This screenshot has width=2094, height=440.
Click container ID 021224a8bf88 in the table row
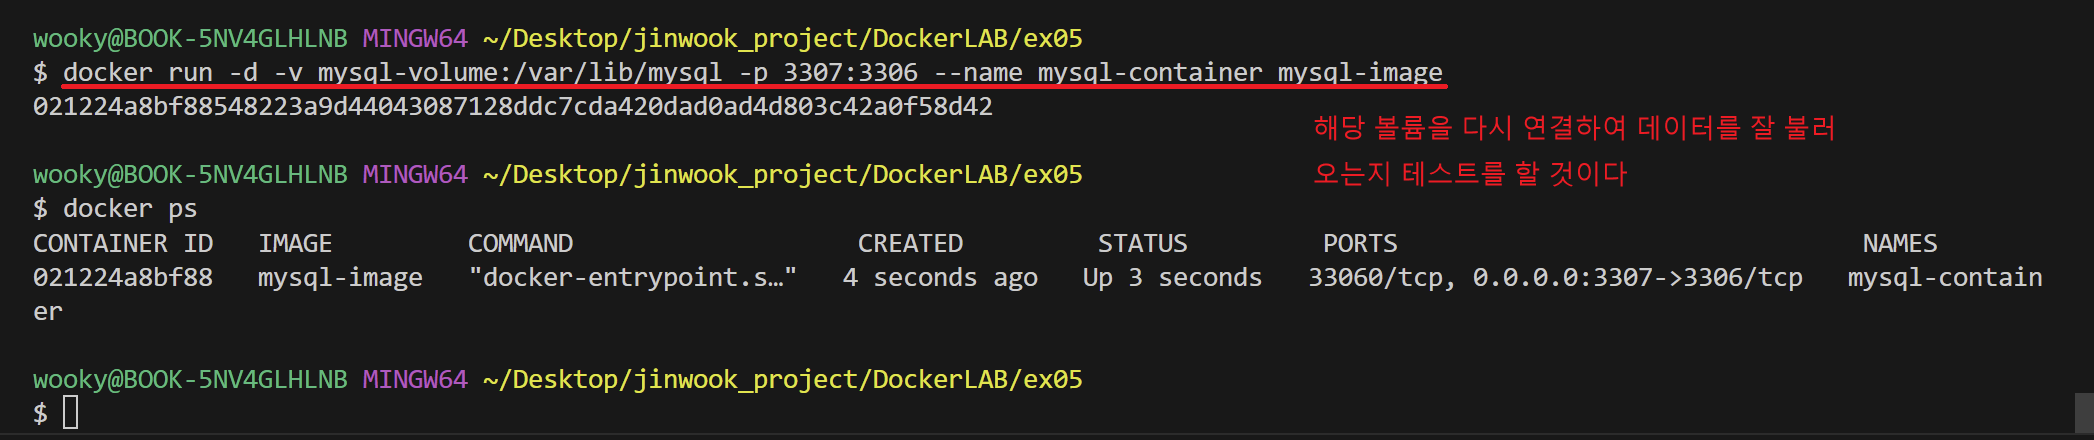click(x=123, y=277)
